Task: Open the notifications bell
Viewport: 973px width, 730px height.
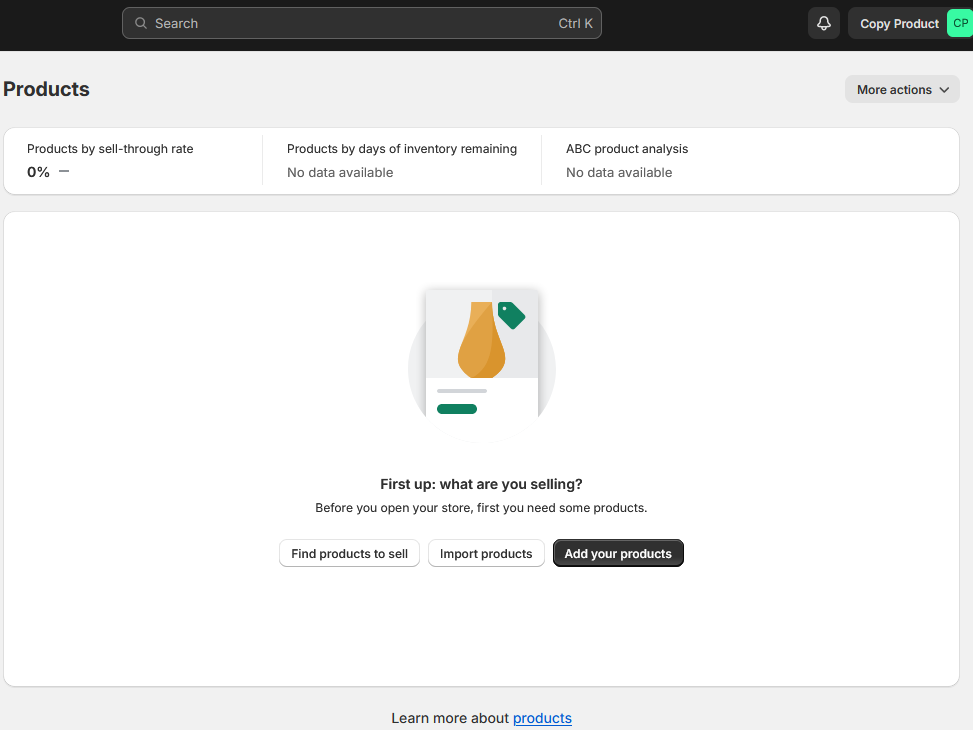Action: [823, 23]
